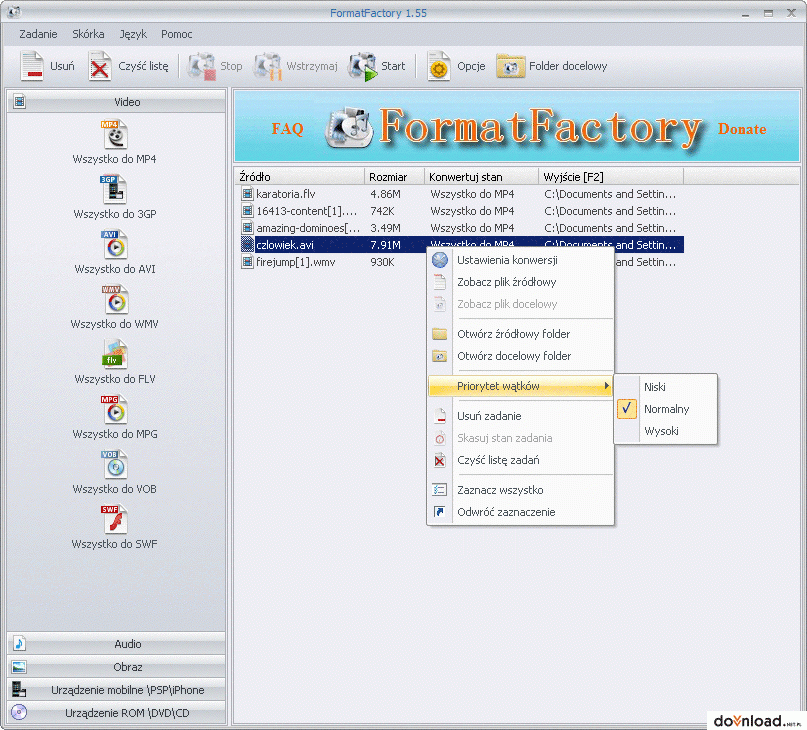Choose the Wszystko do WMV icon
The width and height of the screenshot is (807, 730).
click(114, 300)
